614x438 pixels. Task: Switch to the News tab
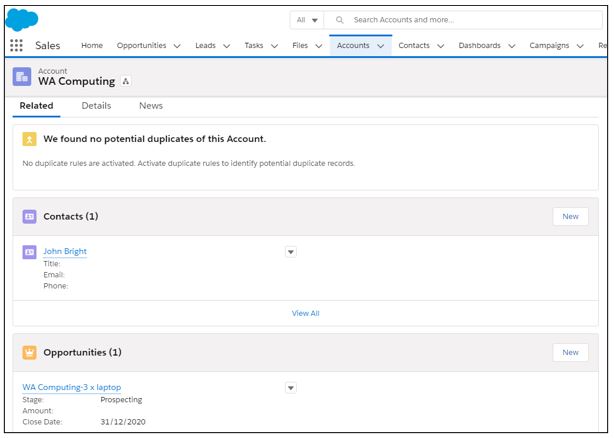tap(151, 106)
